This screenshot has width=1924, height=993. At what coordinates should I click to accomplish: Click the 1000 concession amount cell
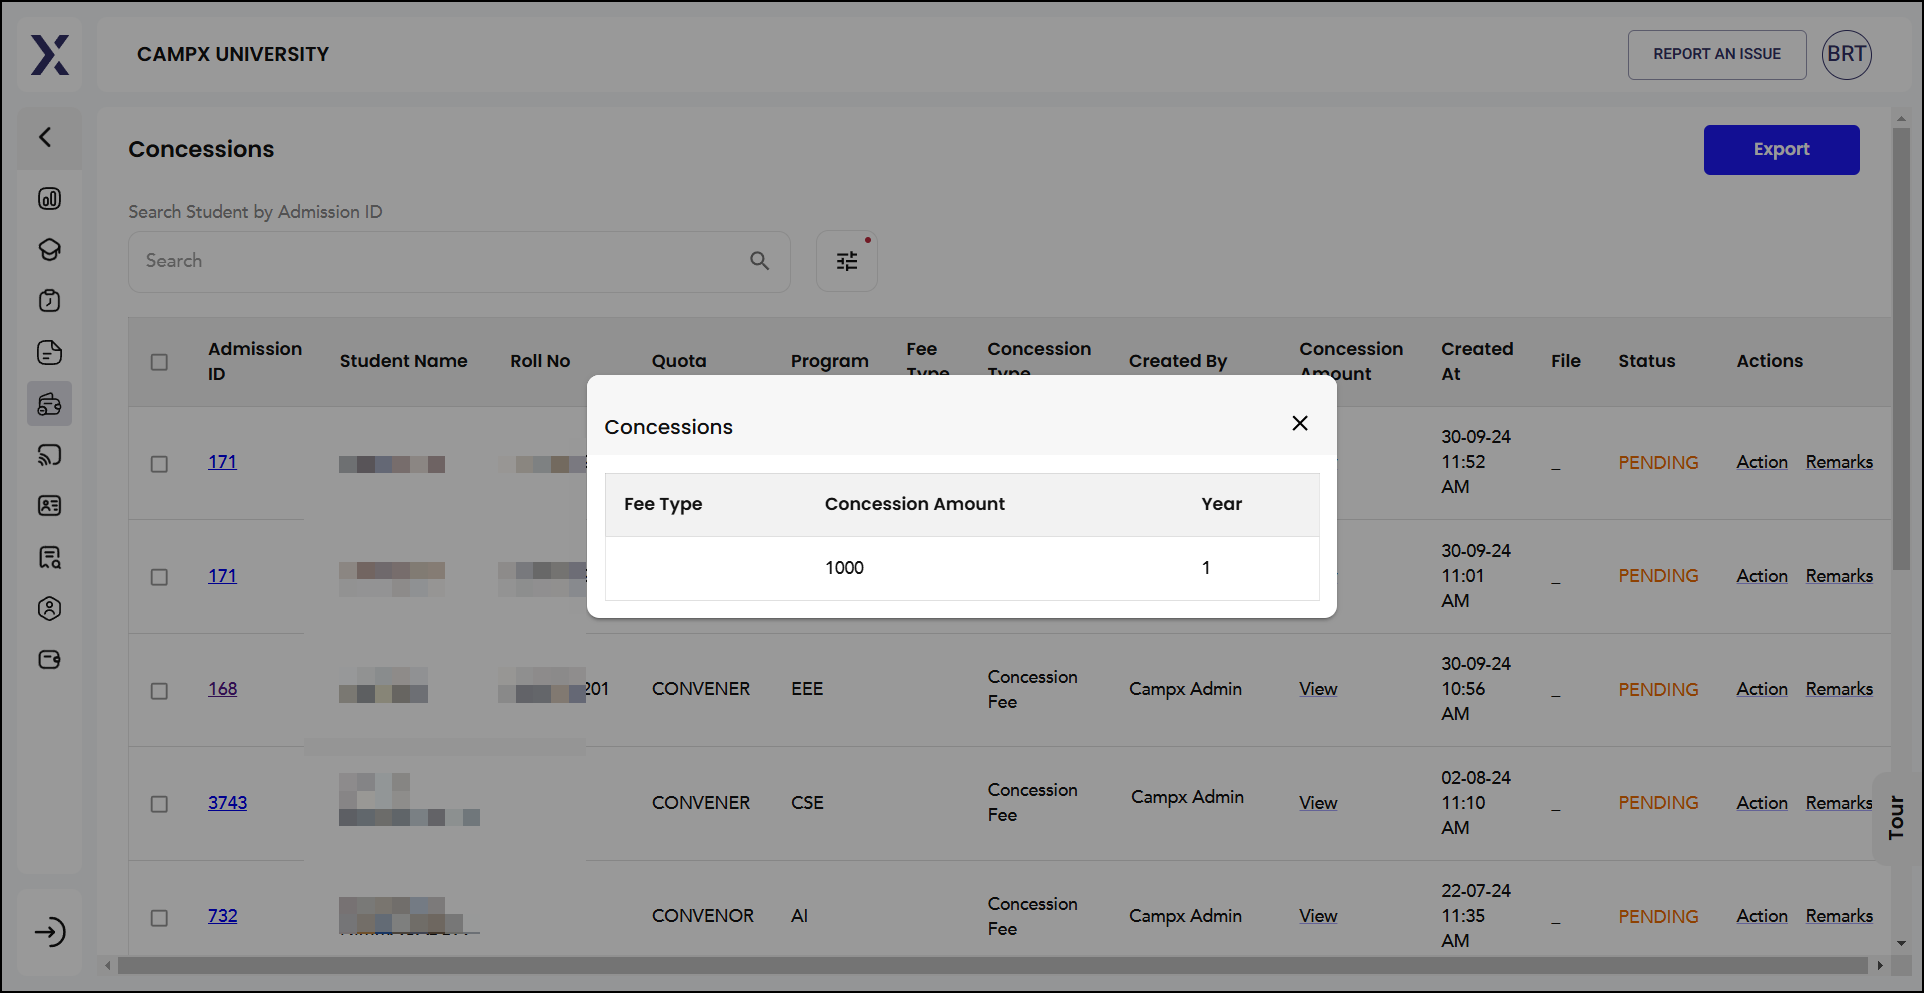click(x=844, y=568)
